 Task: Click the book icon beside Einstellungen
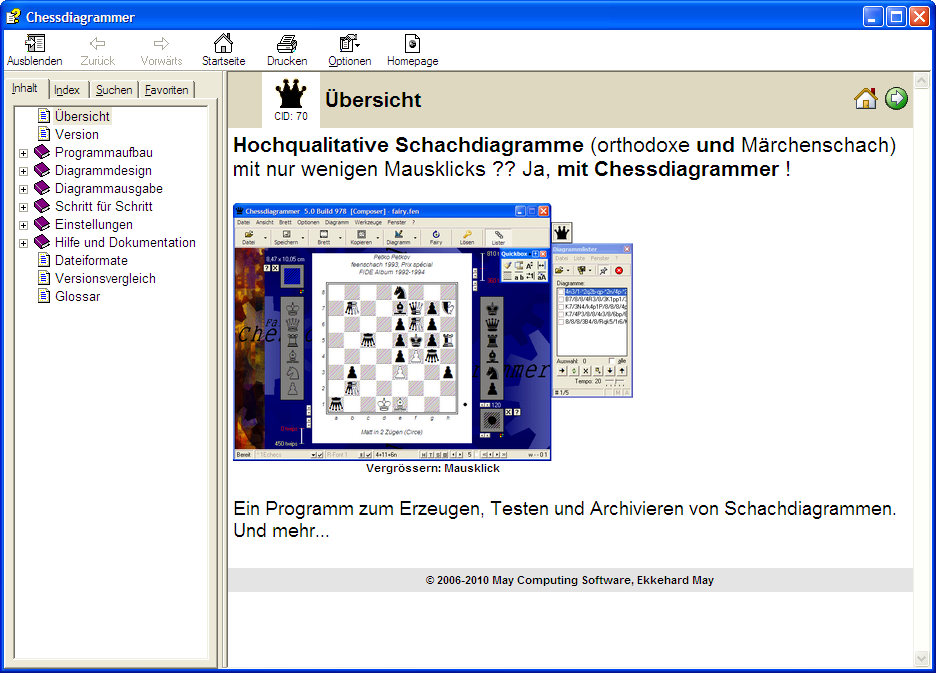click(x=42, y=223)
